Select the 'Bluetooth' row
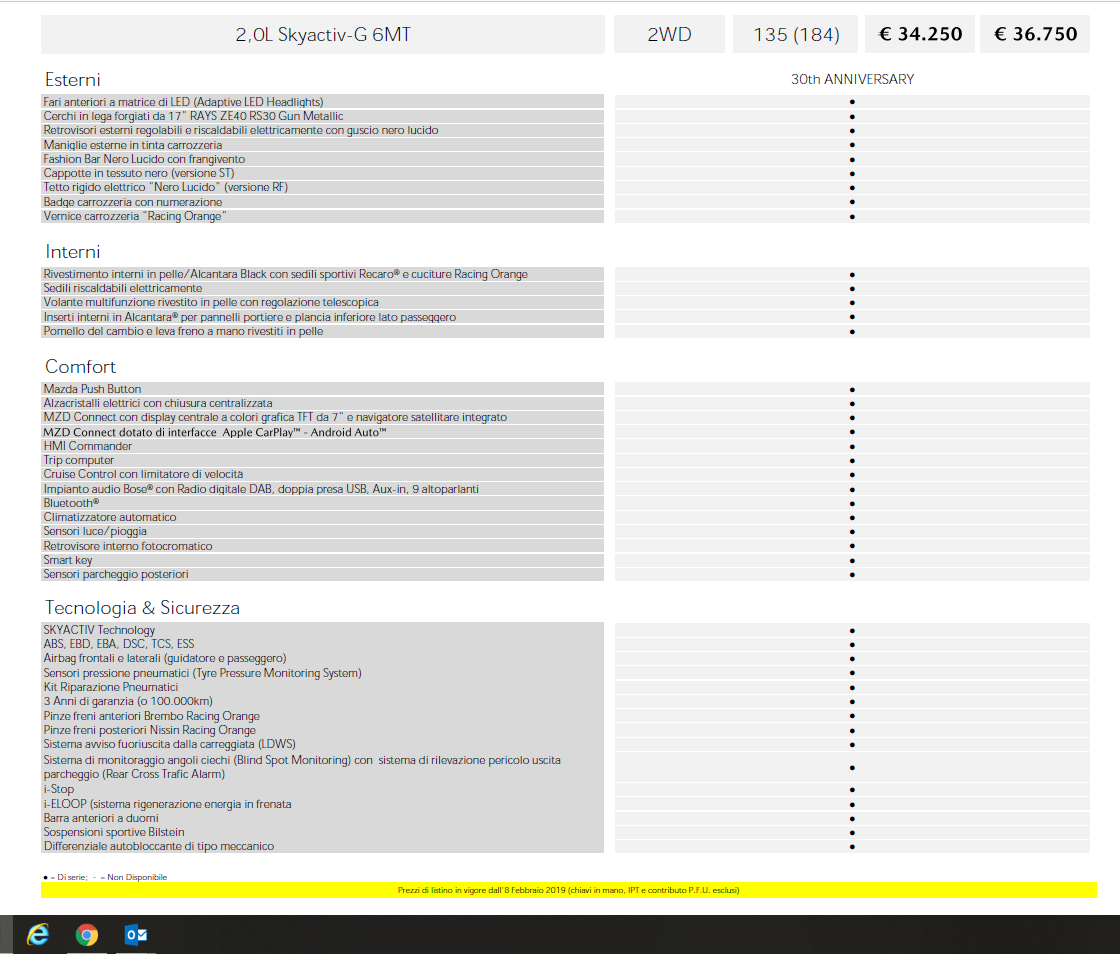The width and height of the screenshot is (1120, 954). pyautogui.click(x=322, y=503)
